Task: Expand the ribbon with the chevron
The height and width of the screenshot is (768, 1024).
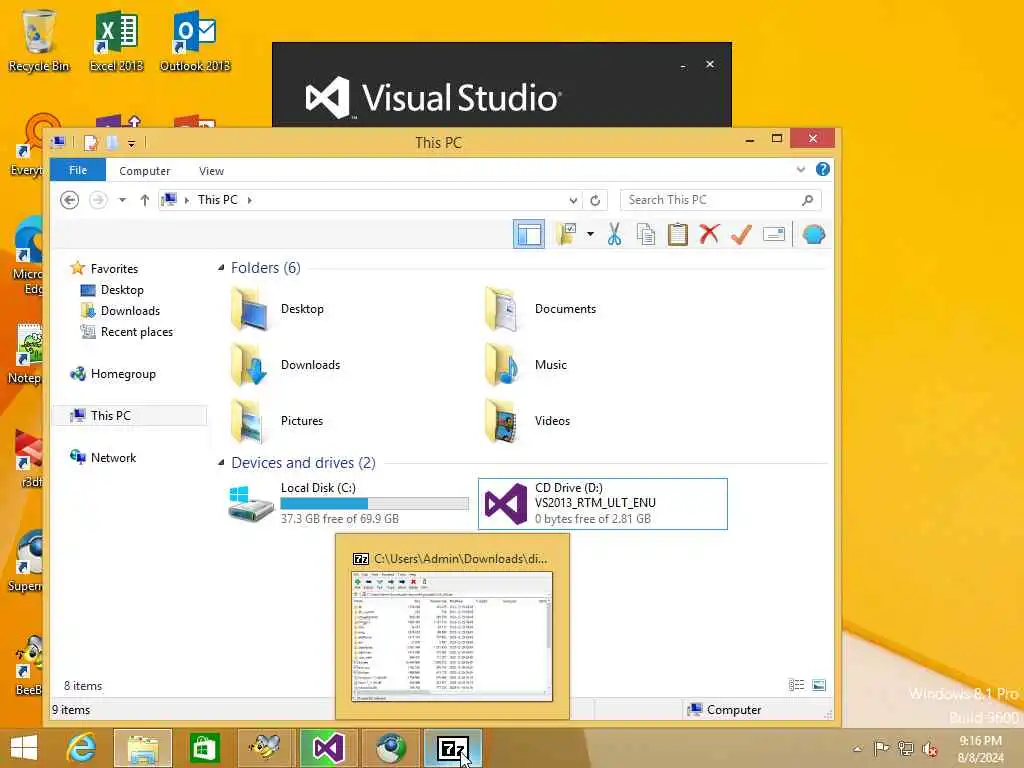Action: point(801,170)
